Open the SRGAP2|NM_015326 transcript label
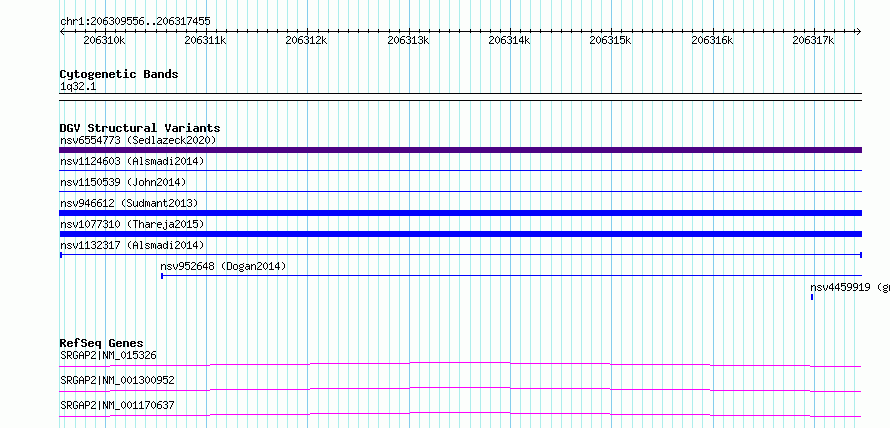 (x=108, y=356)
